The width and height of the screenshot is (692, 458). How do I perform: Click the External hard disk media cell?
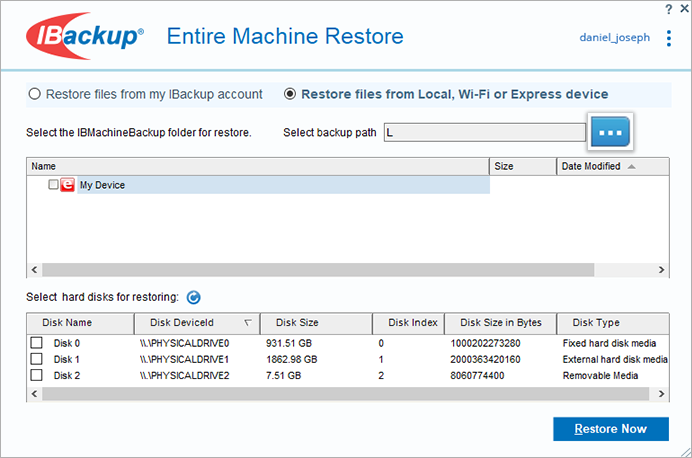(x=615, y=360)
